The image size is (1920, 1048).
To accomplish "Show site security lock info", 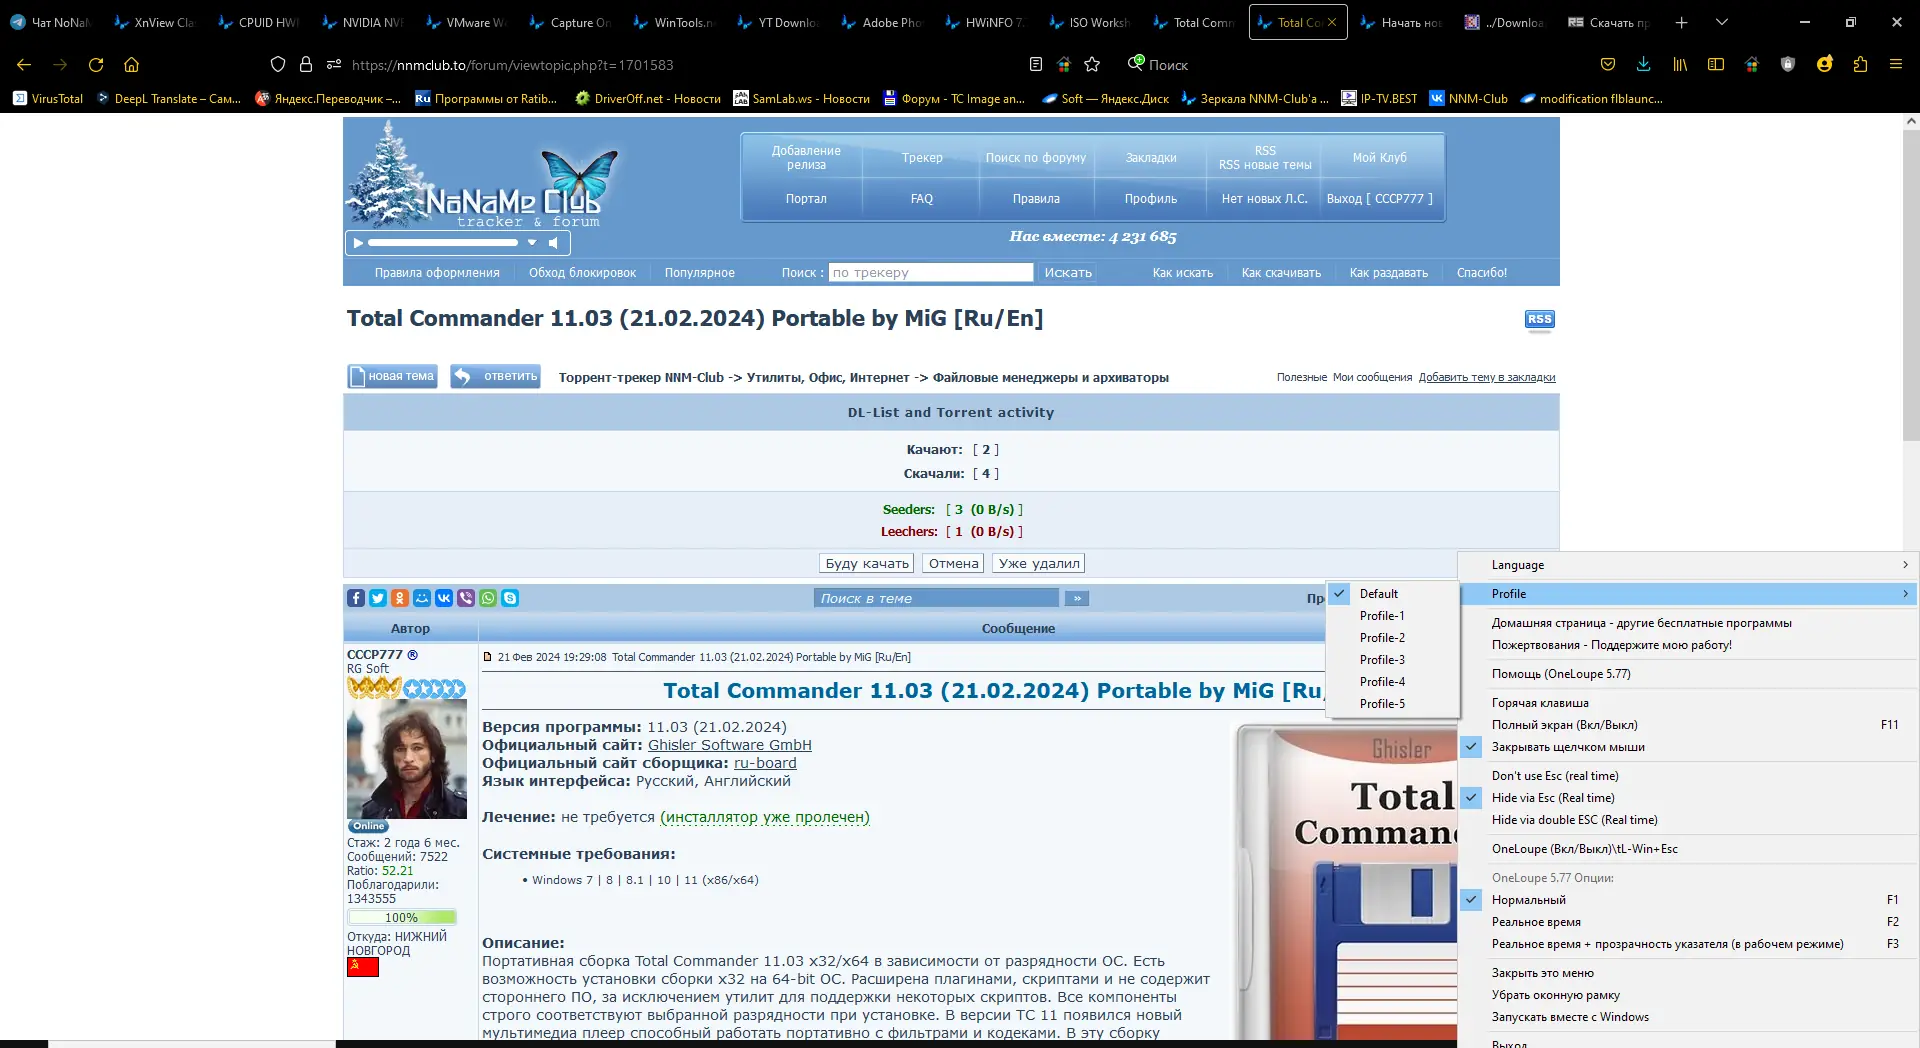I will tap(306, 64).
